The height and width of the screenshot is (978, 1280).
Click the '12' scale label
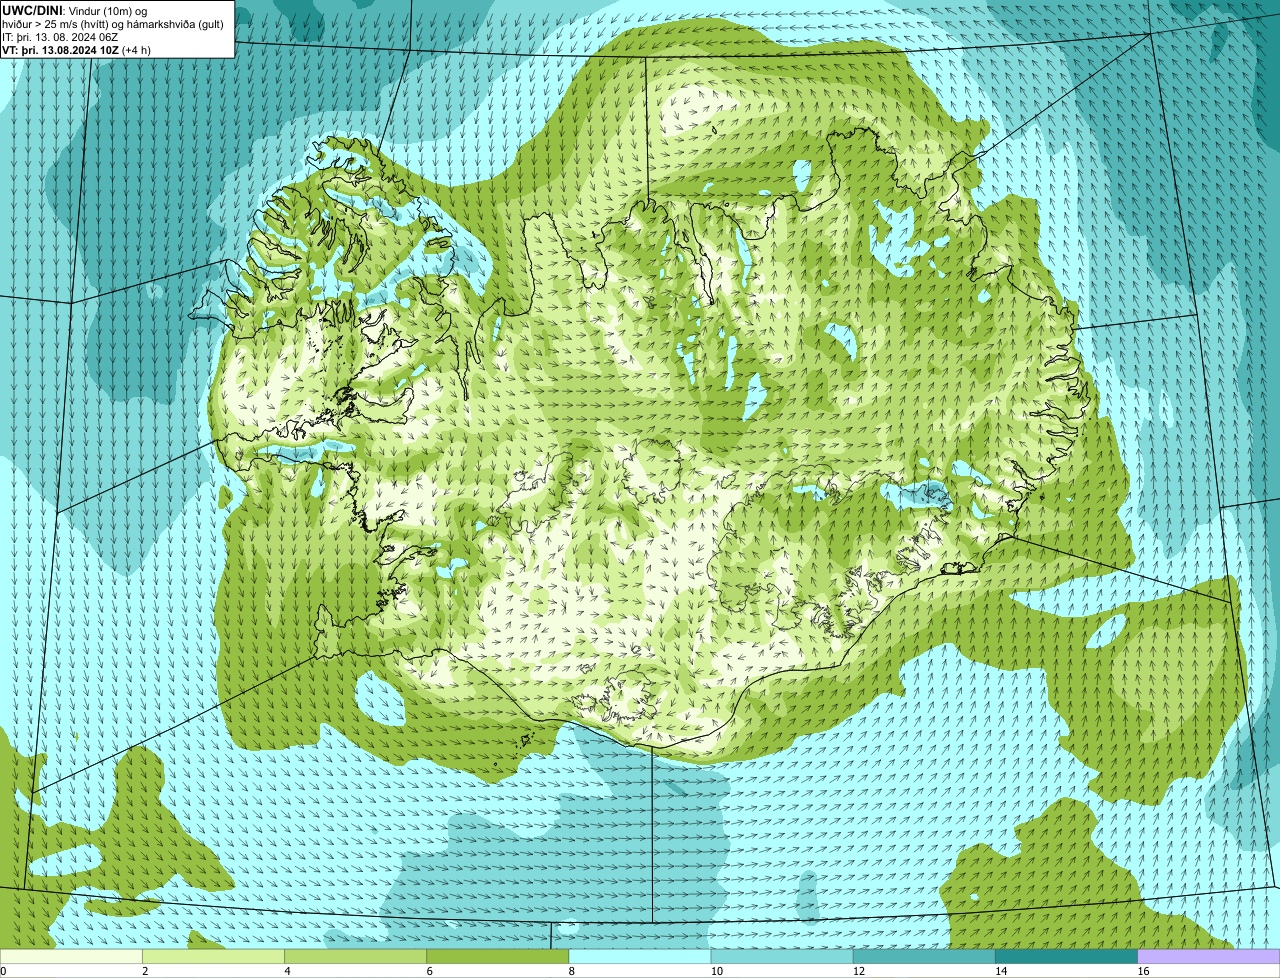pos(858,971)
